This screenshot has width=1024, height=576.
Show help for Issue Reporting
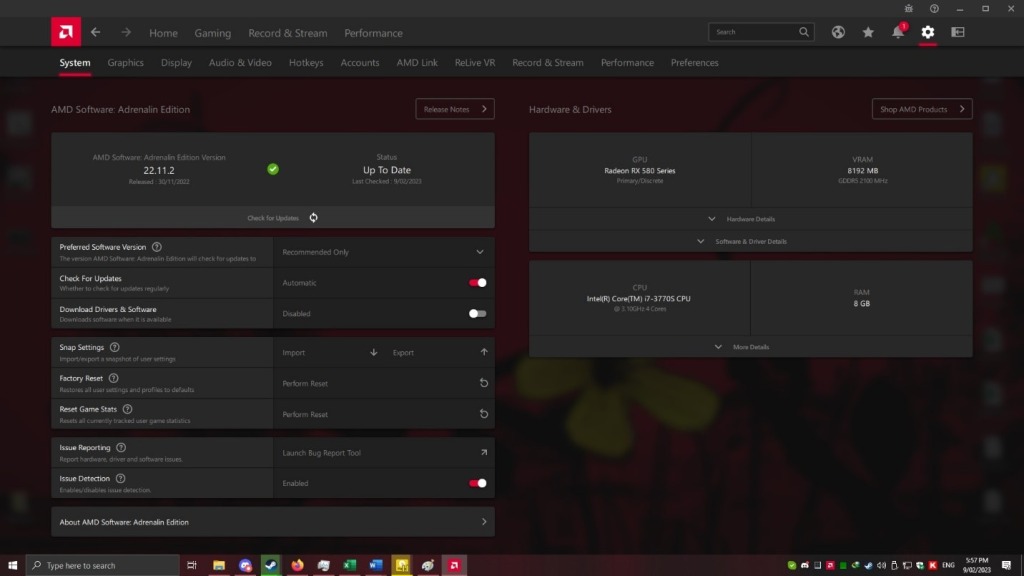click(121, 447)
